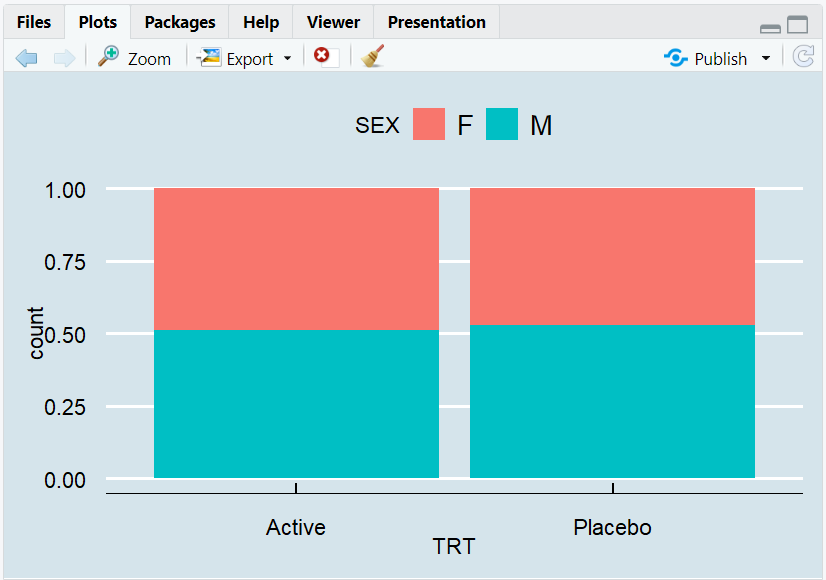Refresh the plot display
Screen dimensions: 826x580
coord(803,57)
